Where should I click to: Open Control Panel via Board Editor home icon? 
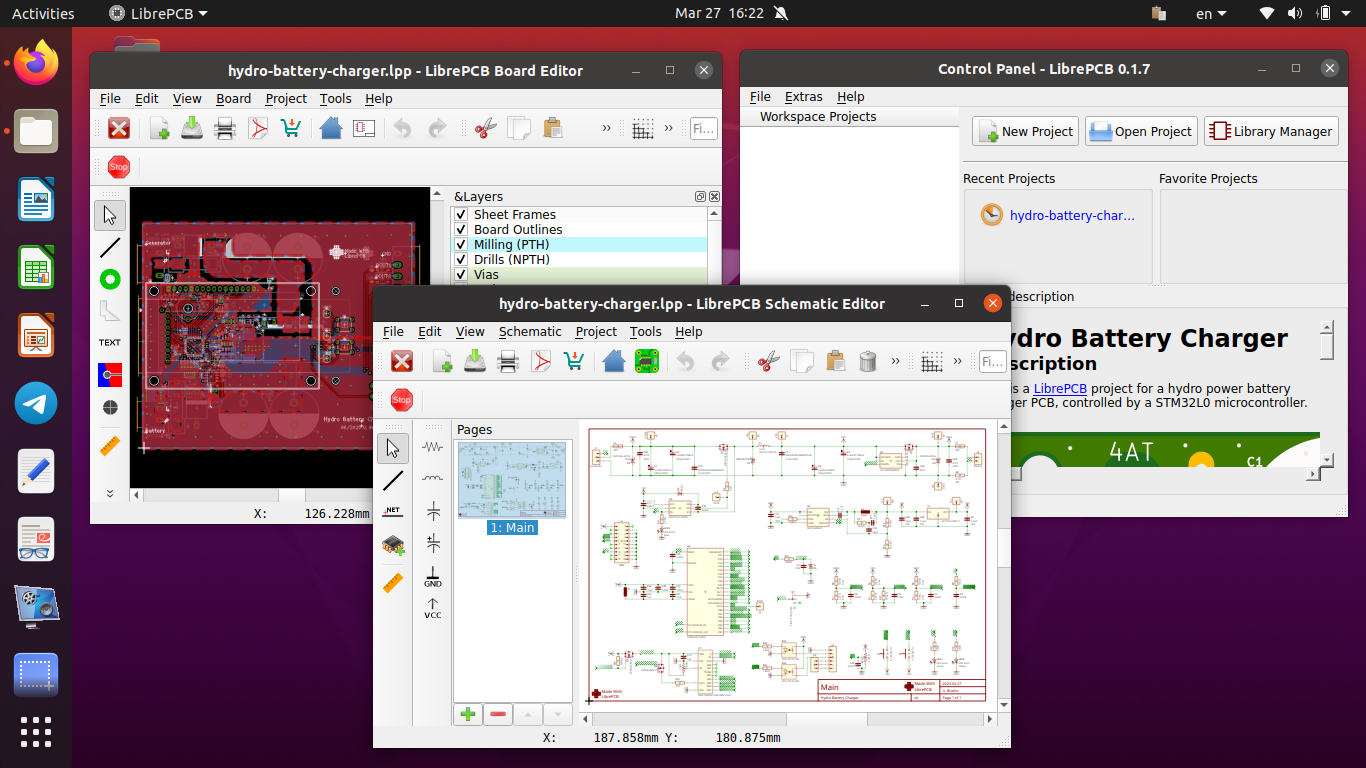(331, 128)
